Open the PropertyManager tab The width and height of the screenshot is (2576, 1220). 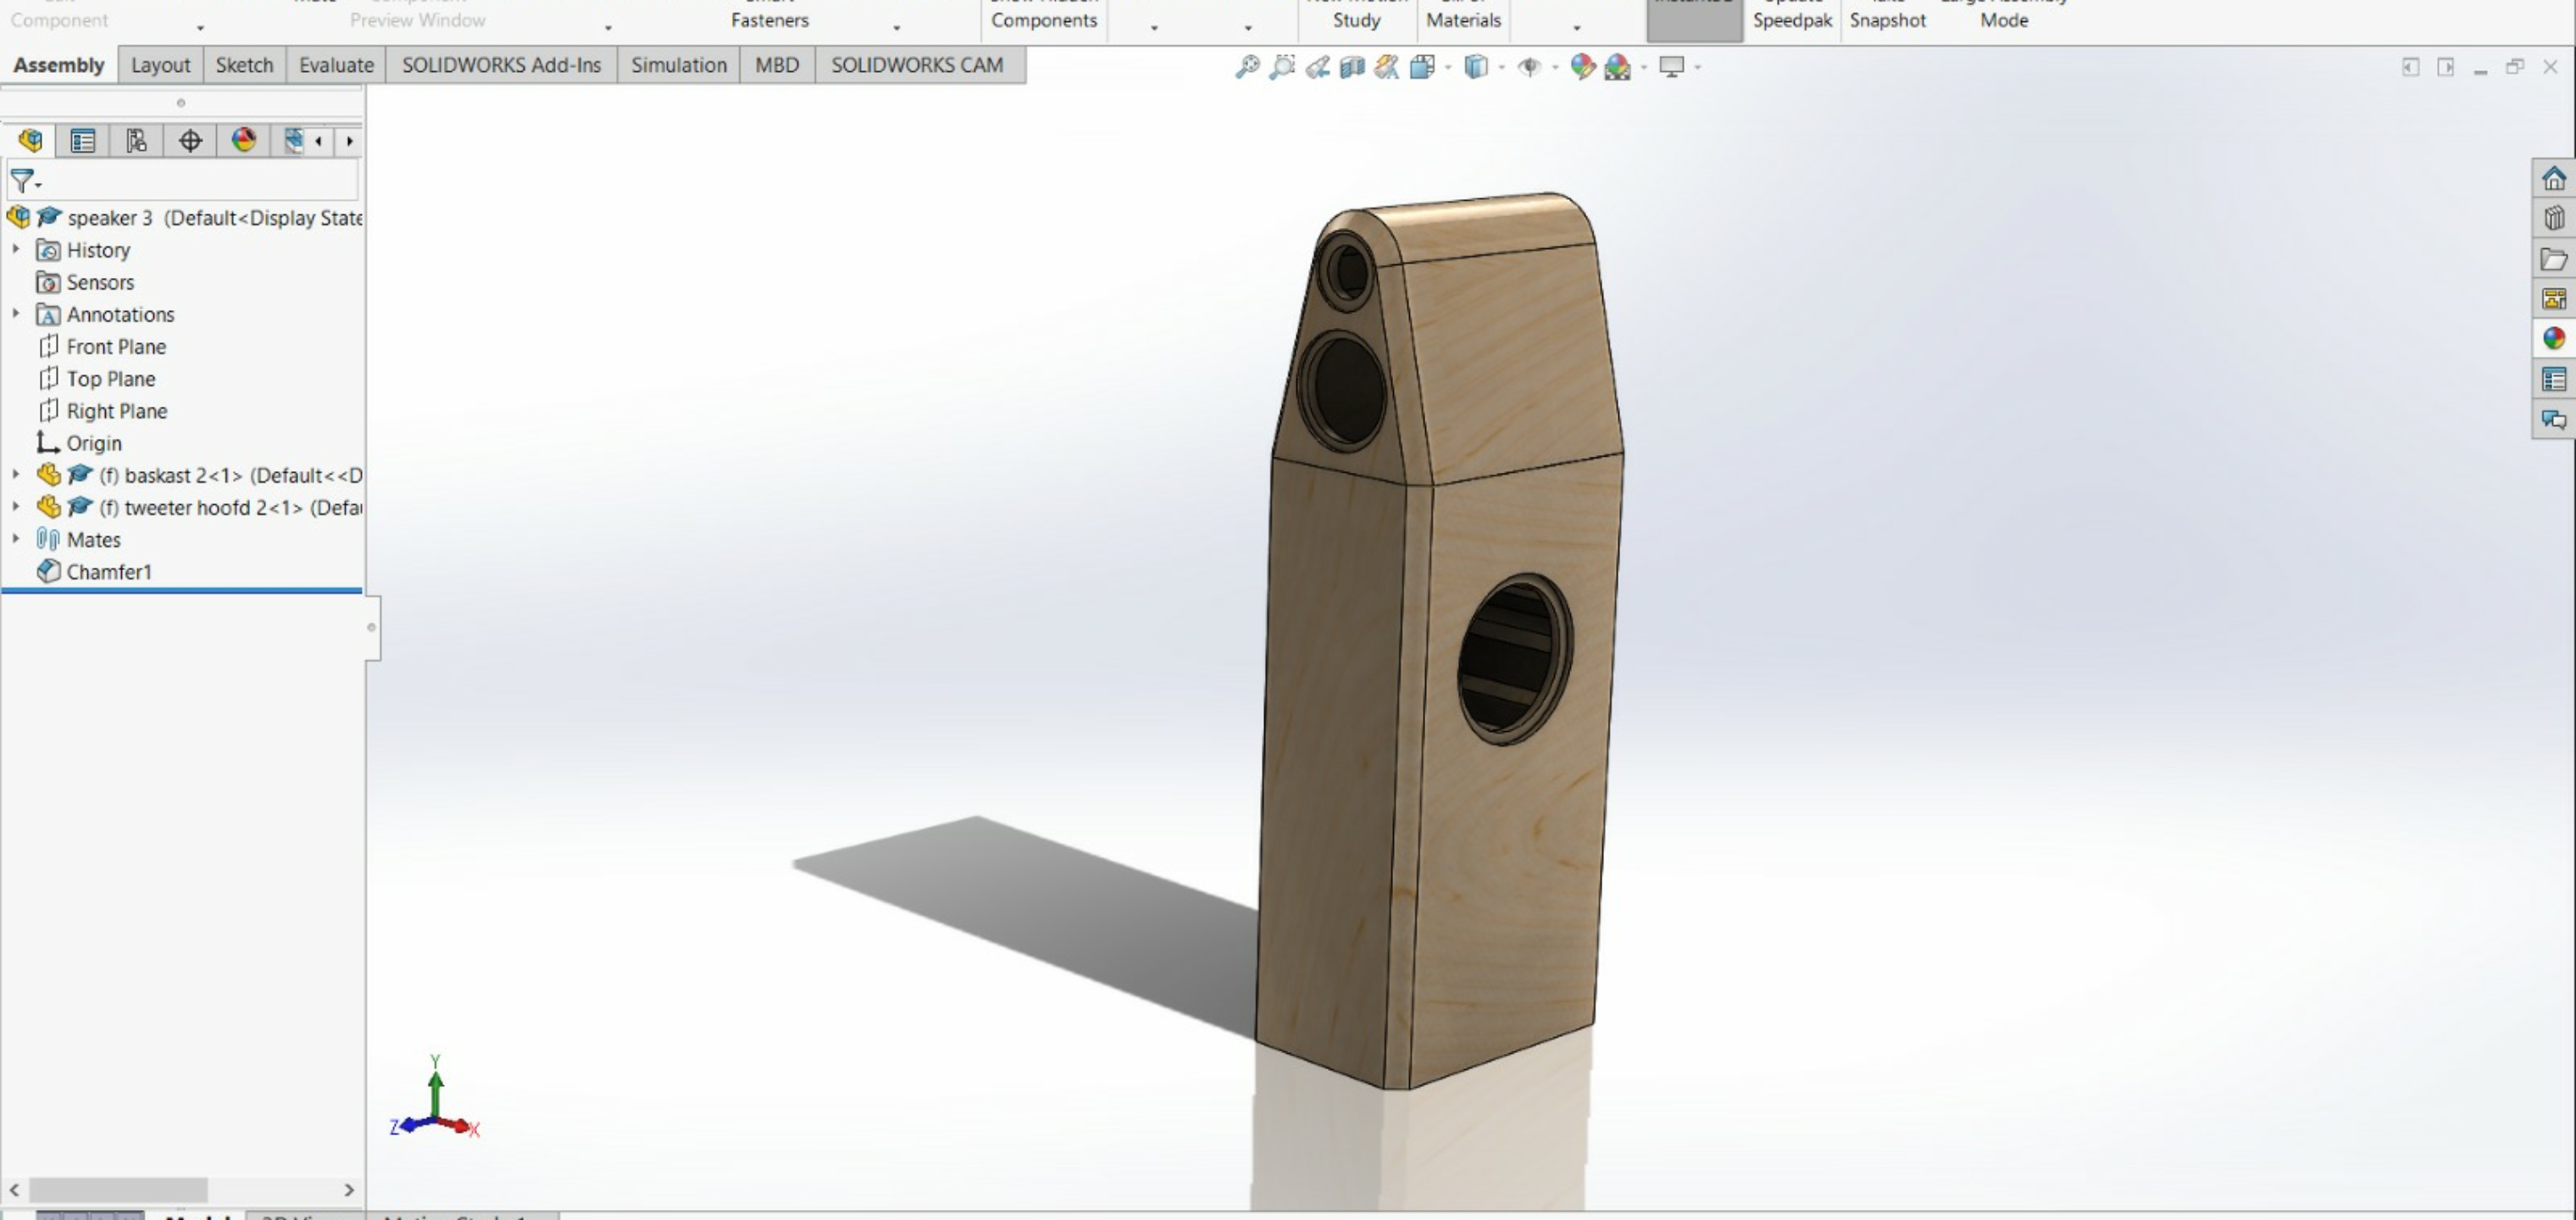(x=83, y=141)
